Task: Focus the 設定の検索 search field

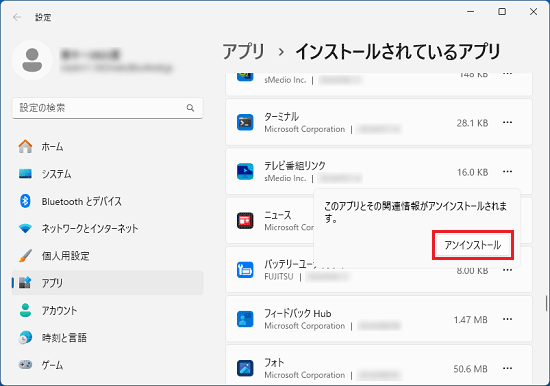Action: pyautogui.click(x=107, y=108)
